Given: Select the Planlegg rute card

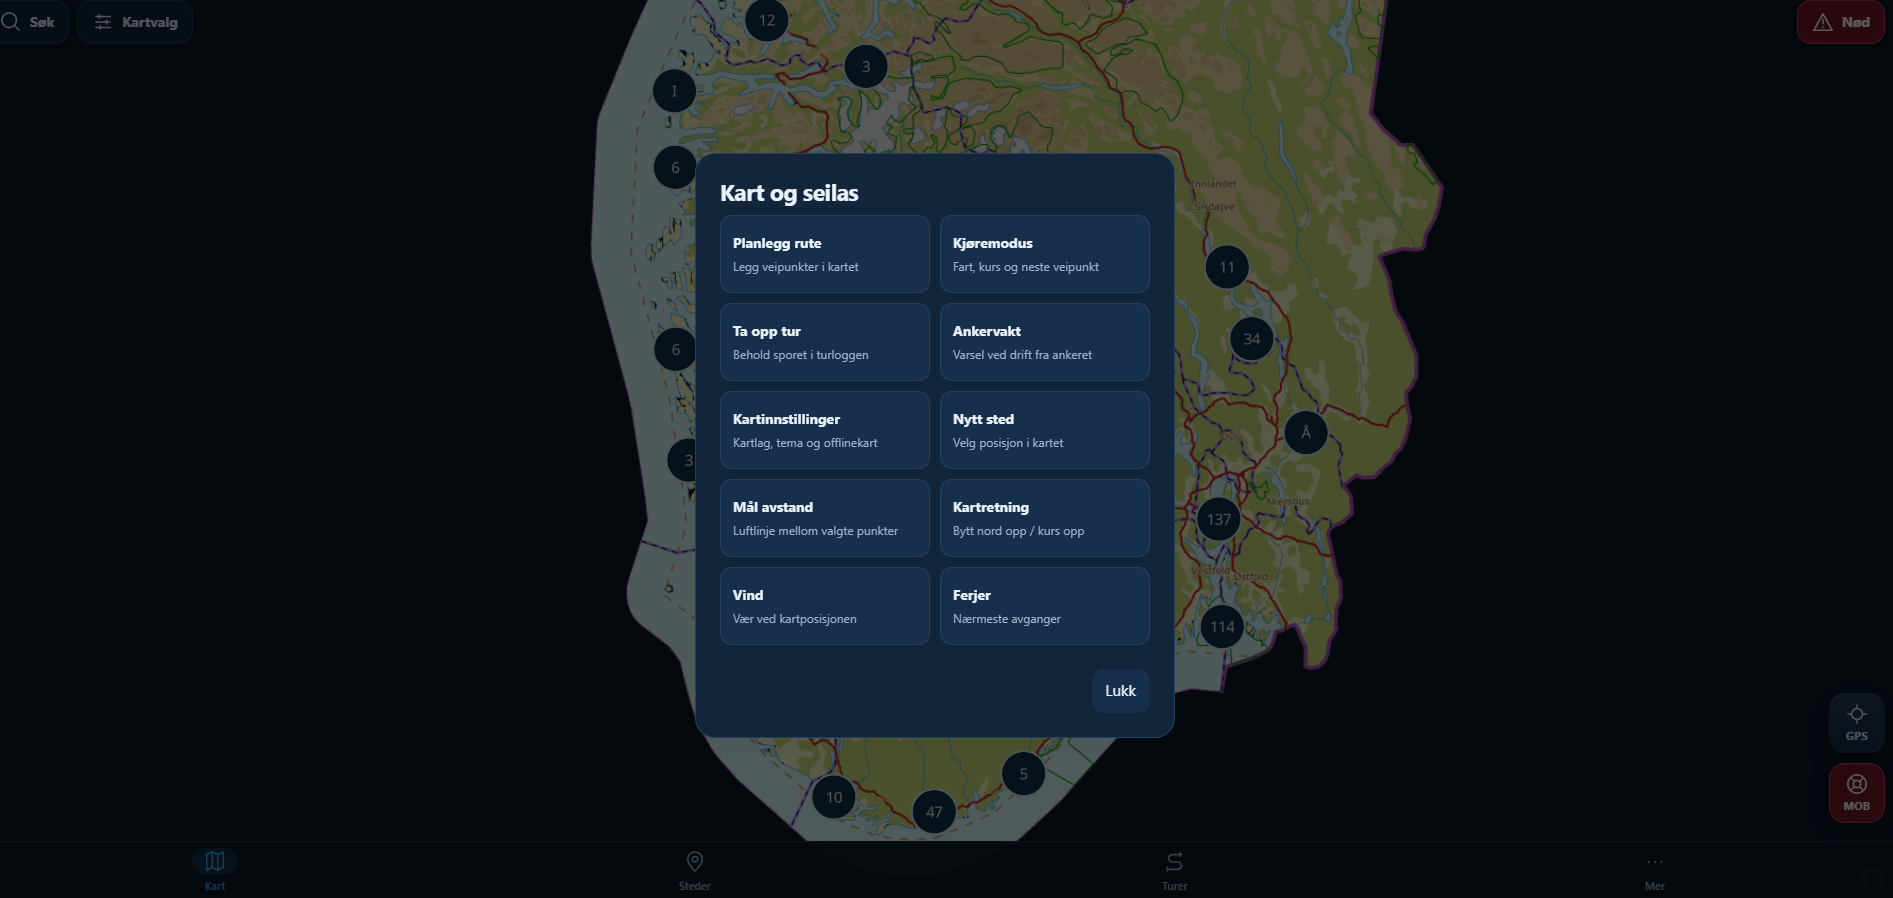Looking at the screenshot, I should [825, 254].
